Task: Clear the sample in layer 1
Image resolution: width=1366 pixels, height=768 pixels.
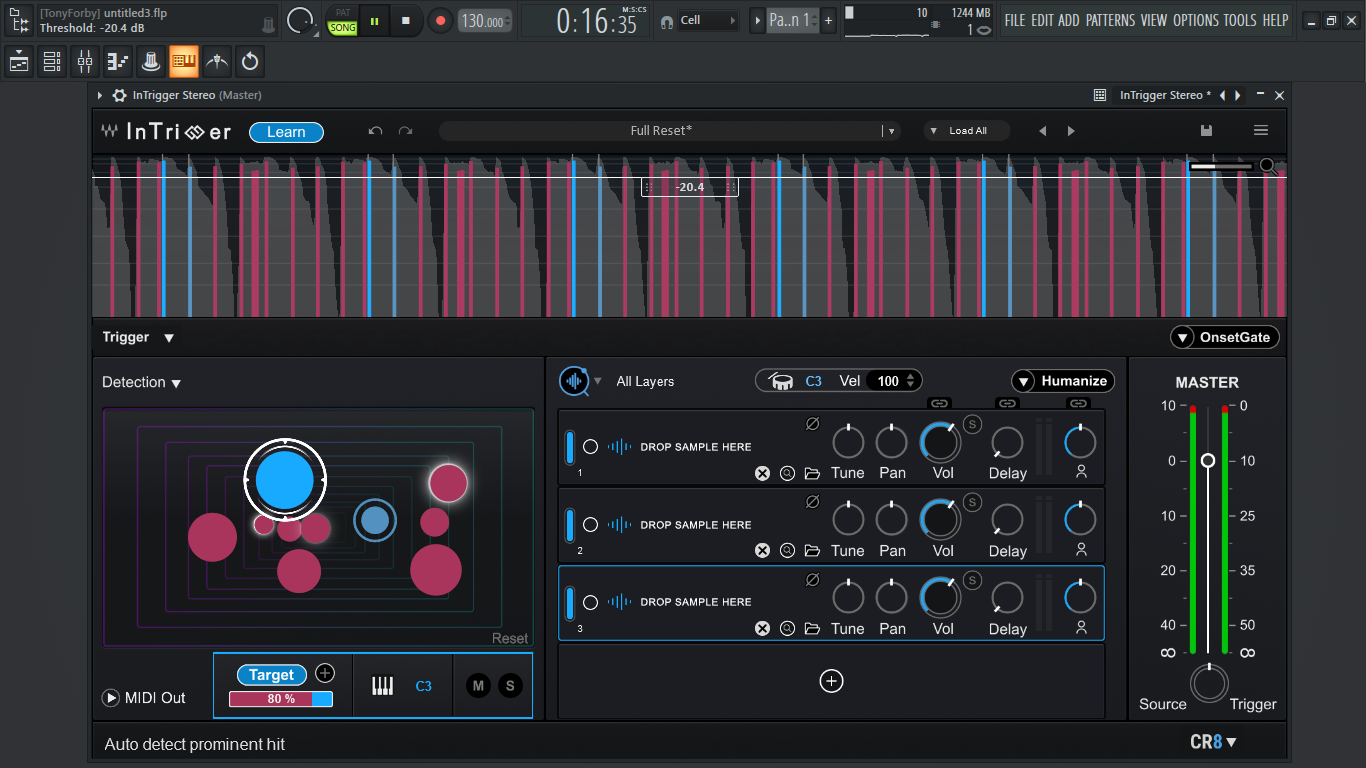Action: (762, 473)
